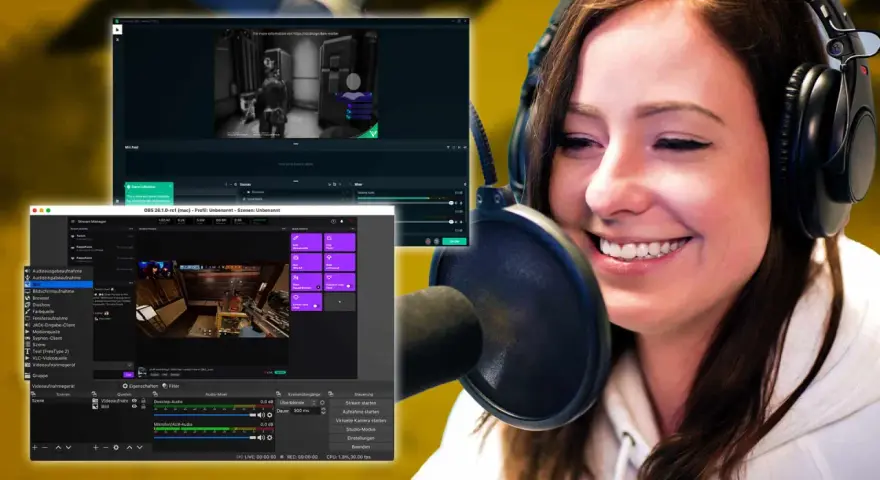The height and width of the screenshot is (480, 880).
Task: Click the Dauer 300 ms stepper arrows
Action: [x=323, y=411]
